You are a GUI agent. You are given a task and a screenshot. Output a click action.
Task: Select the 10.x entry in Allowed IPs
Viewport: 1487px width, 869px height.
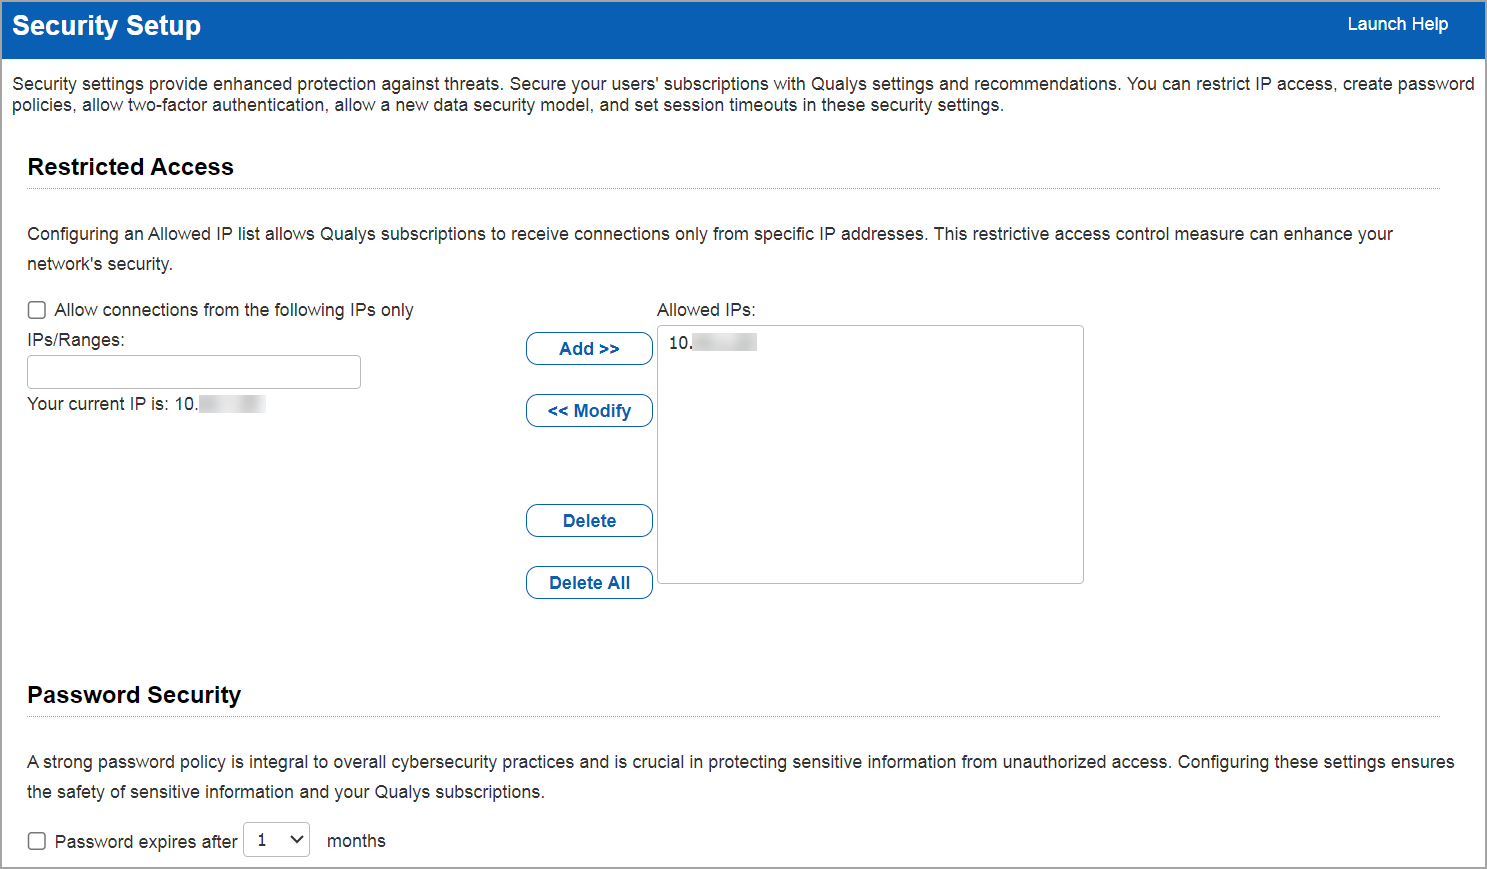(x=712, y=343)
